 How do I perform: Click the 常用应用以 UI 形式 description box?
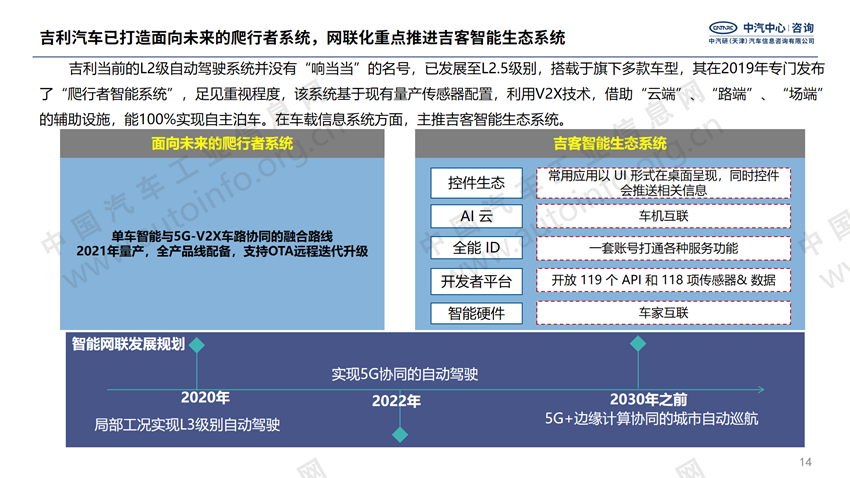pos(664,183)
